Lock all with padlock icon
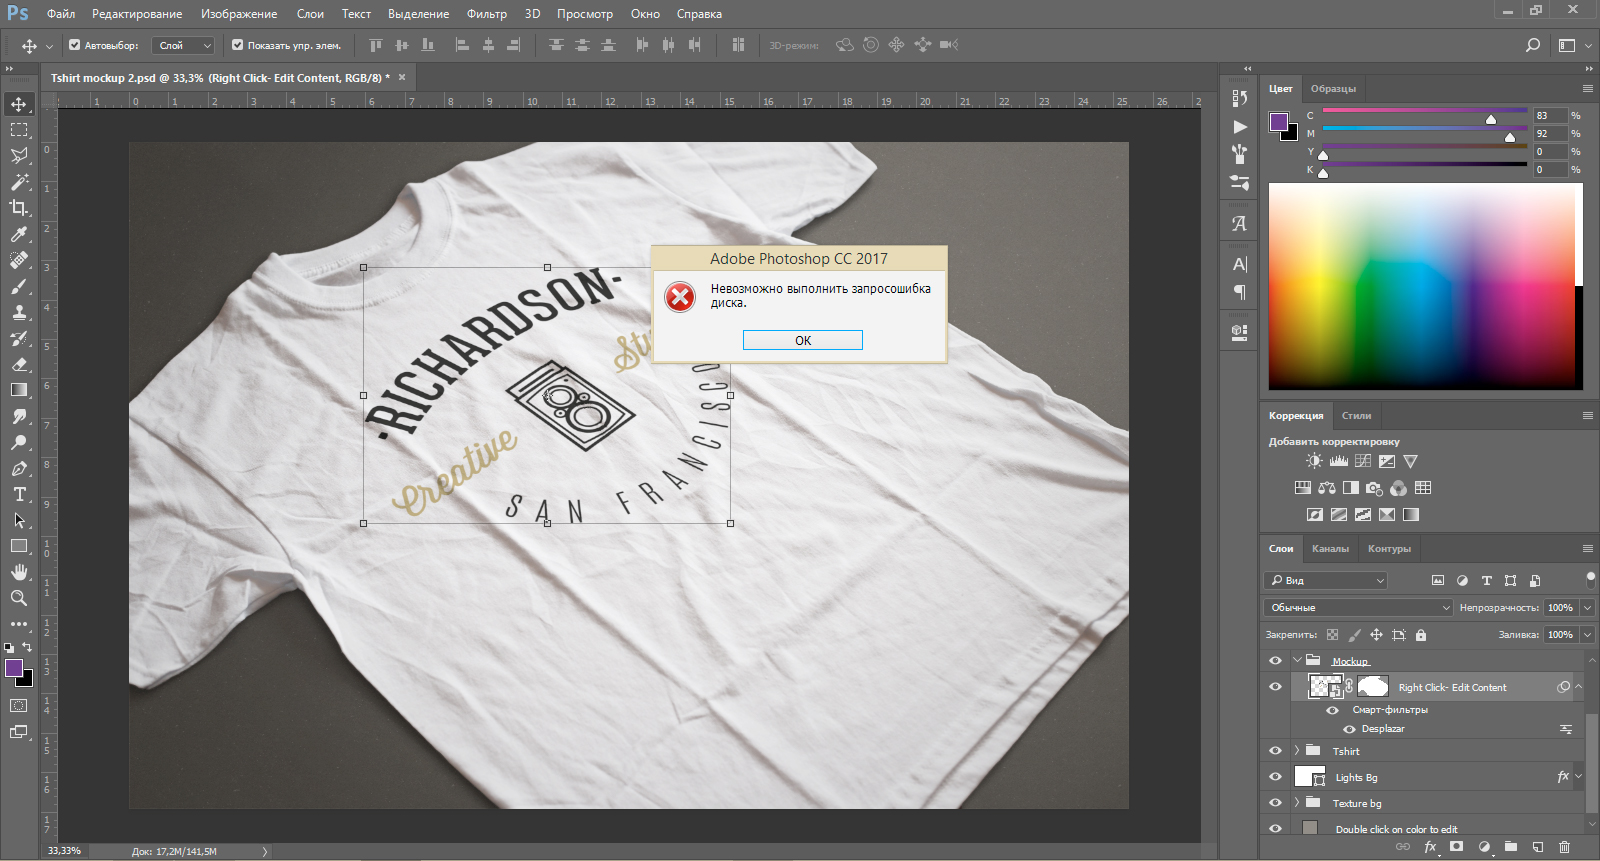This screenshot has width=1600, height=861. pyautogui.click(x=1421, y=635)
